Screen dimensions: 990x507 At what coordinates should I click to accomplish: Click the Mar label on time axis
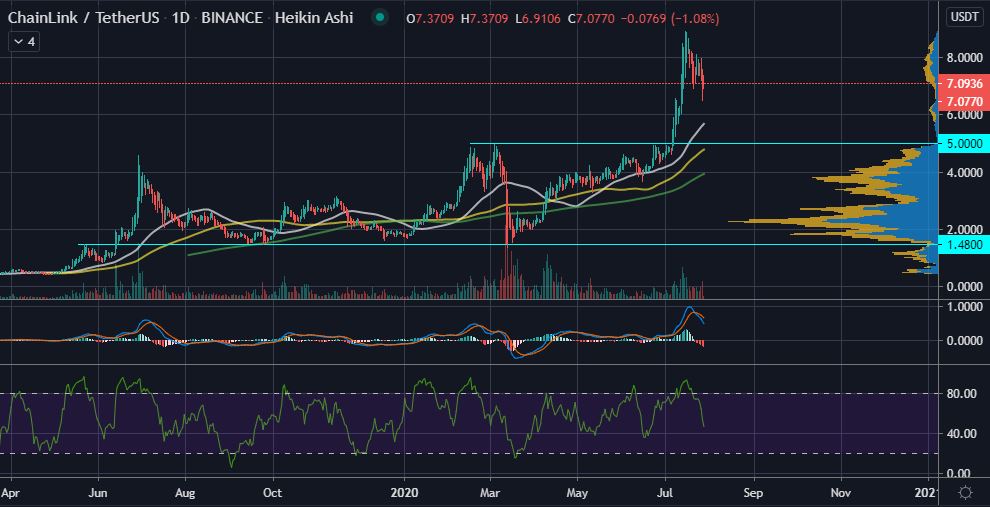pos(493,492)
